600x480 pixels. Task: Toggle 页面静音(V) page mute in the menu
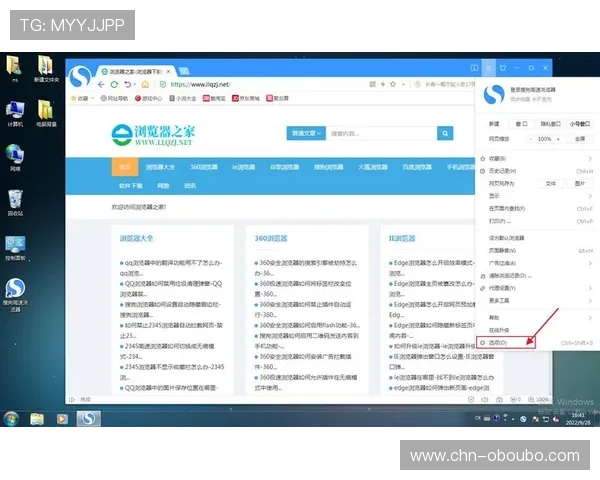tap(536, 251)
